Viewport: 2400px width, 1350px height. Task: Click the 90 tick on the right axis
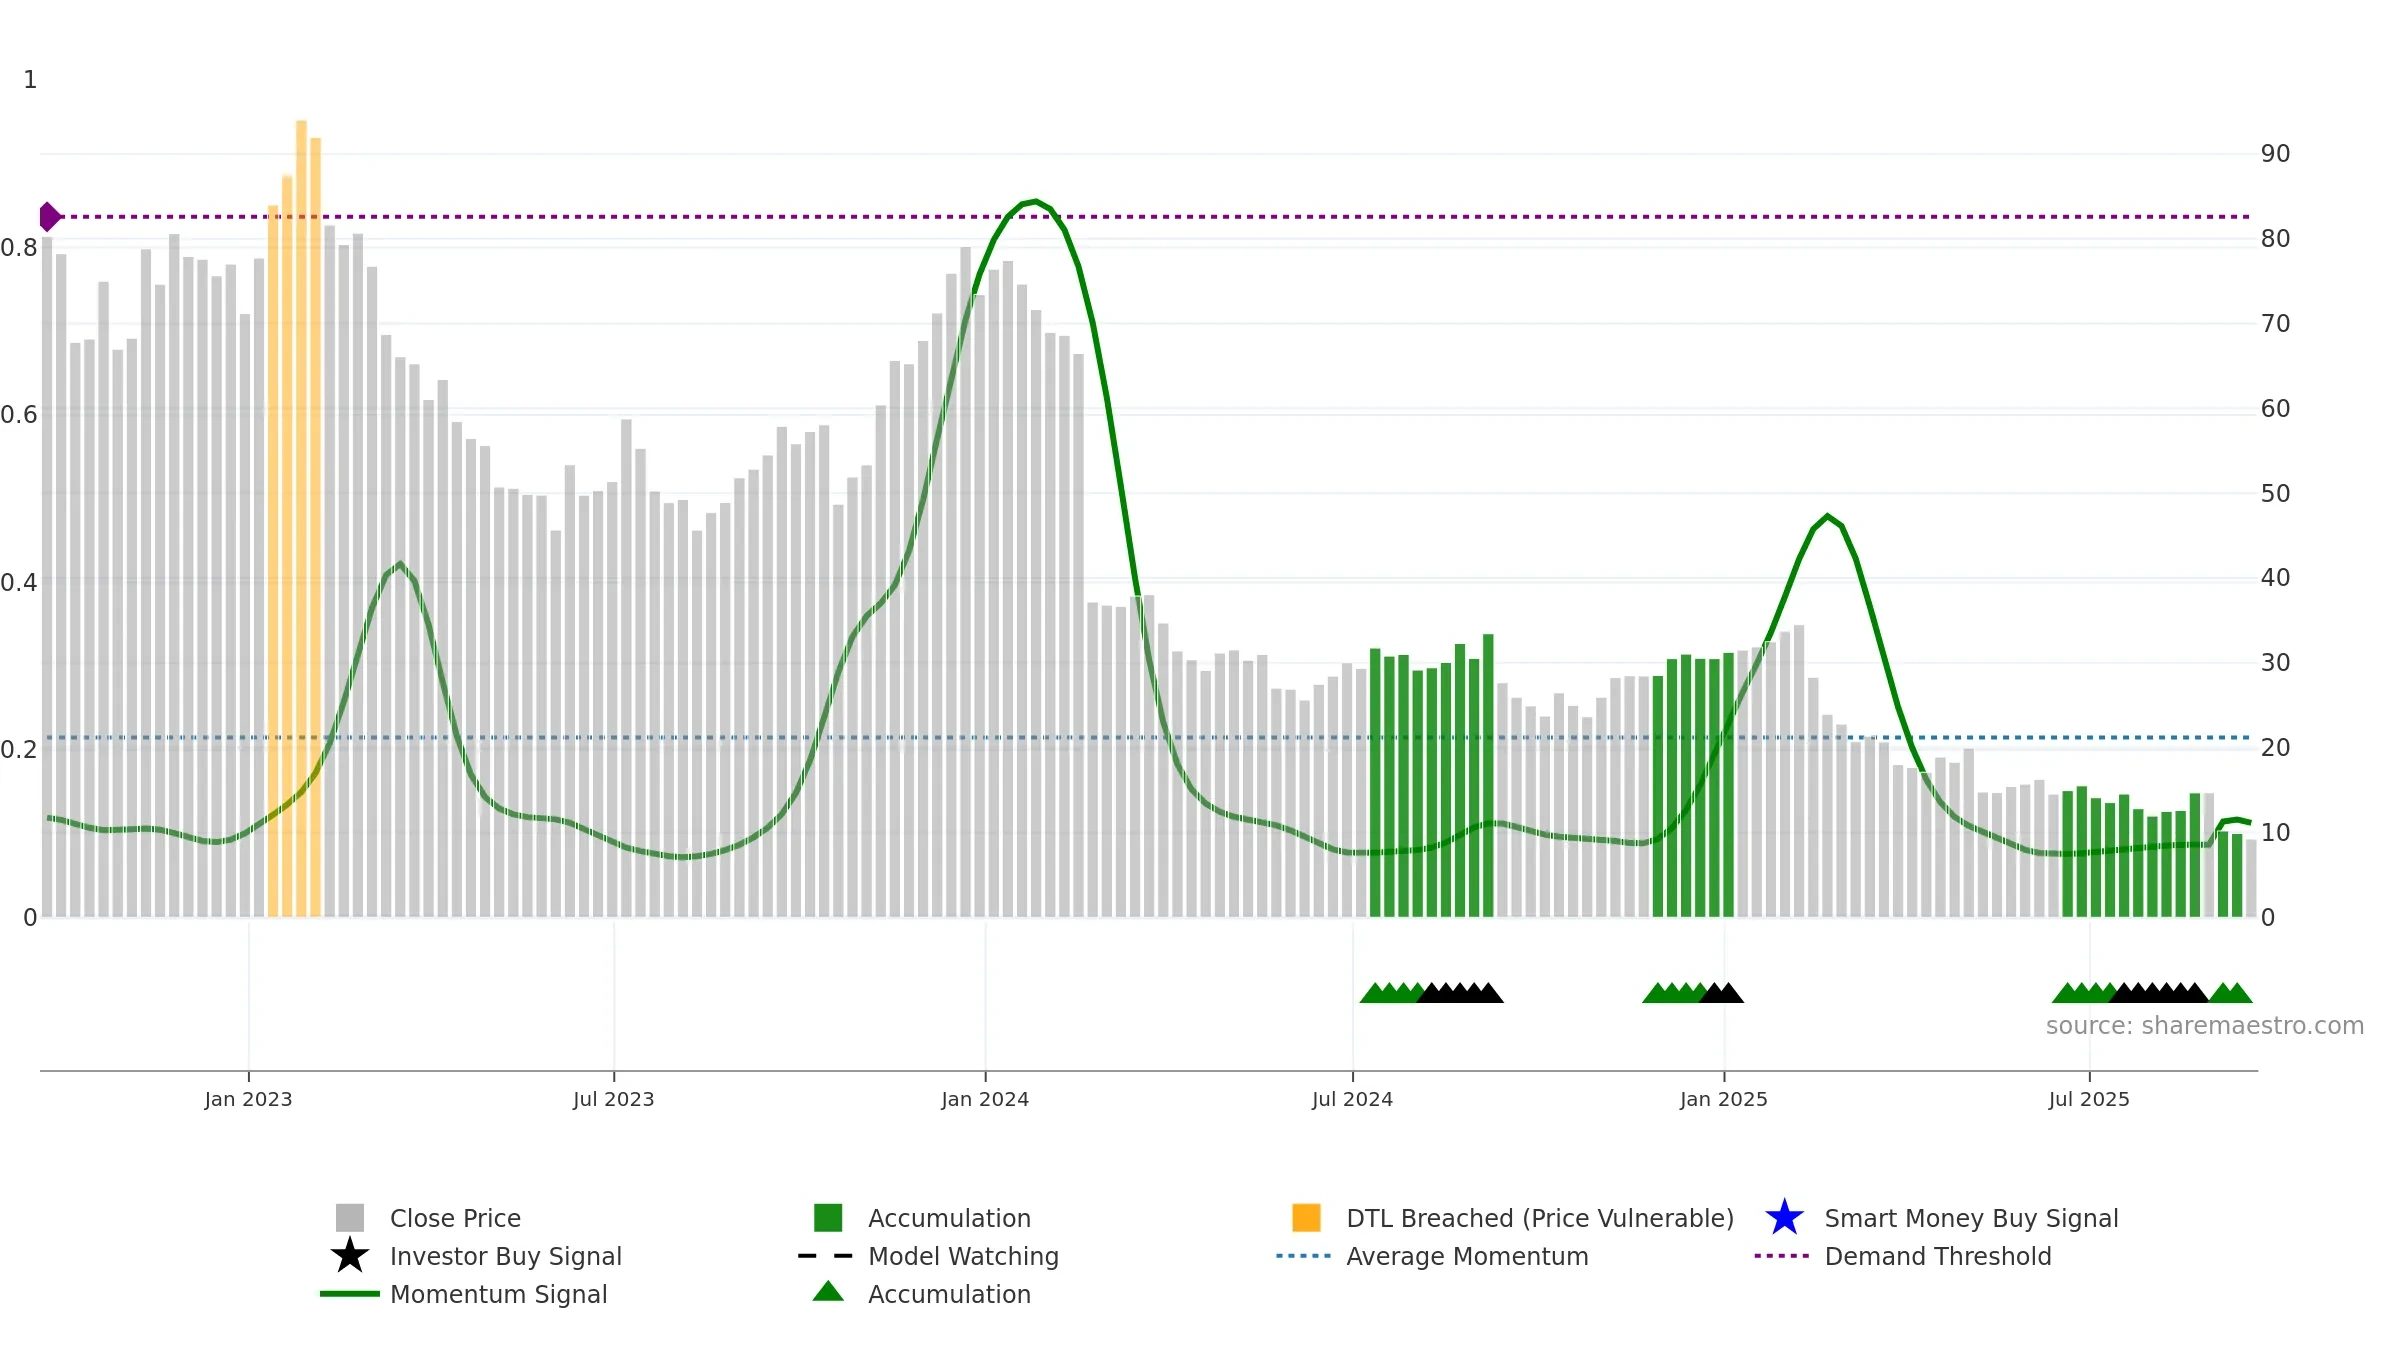(2275, 154)
